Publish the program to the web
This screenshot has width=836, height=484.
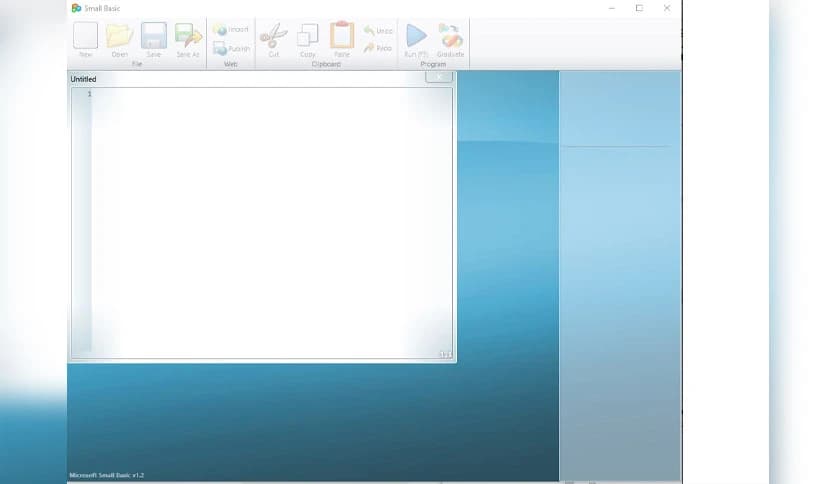pyautogui.click(x=231, y=49)
